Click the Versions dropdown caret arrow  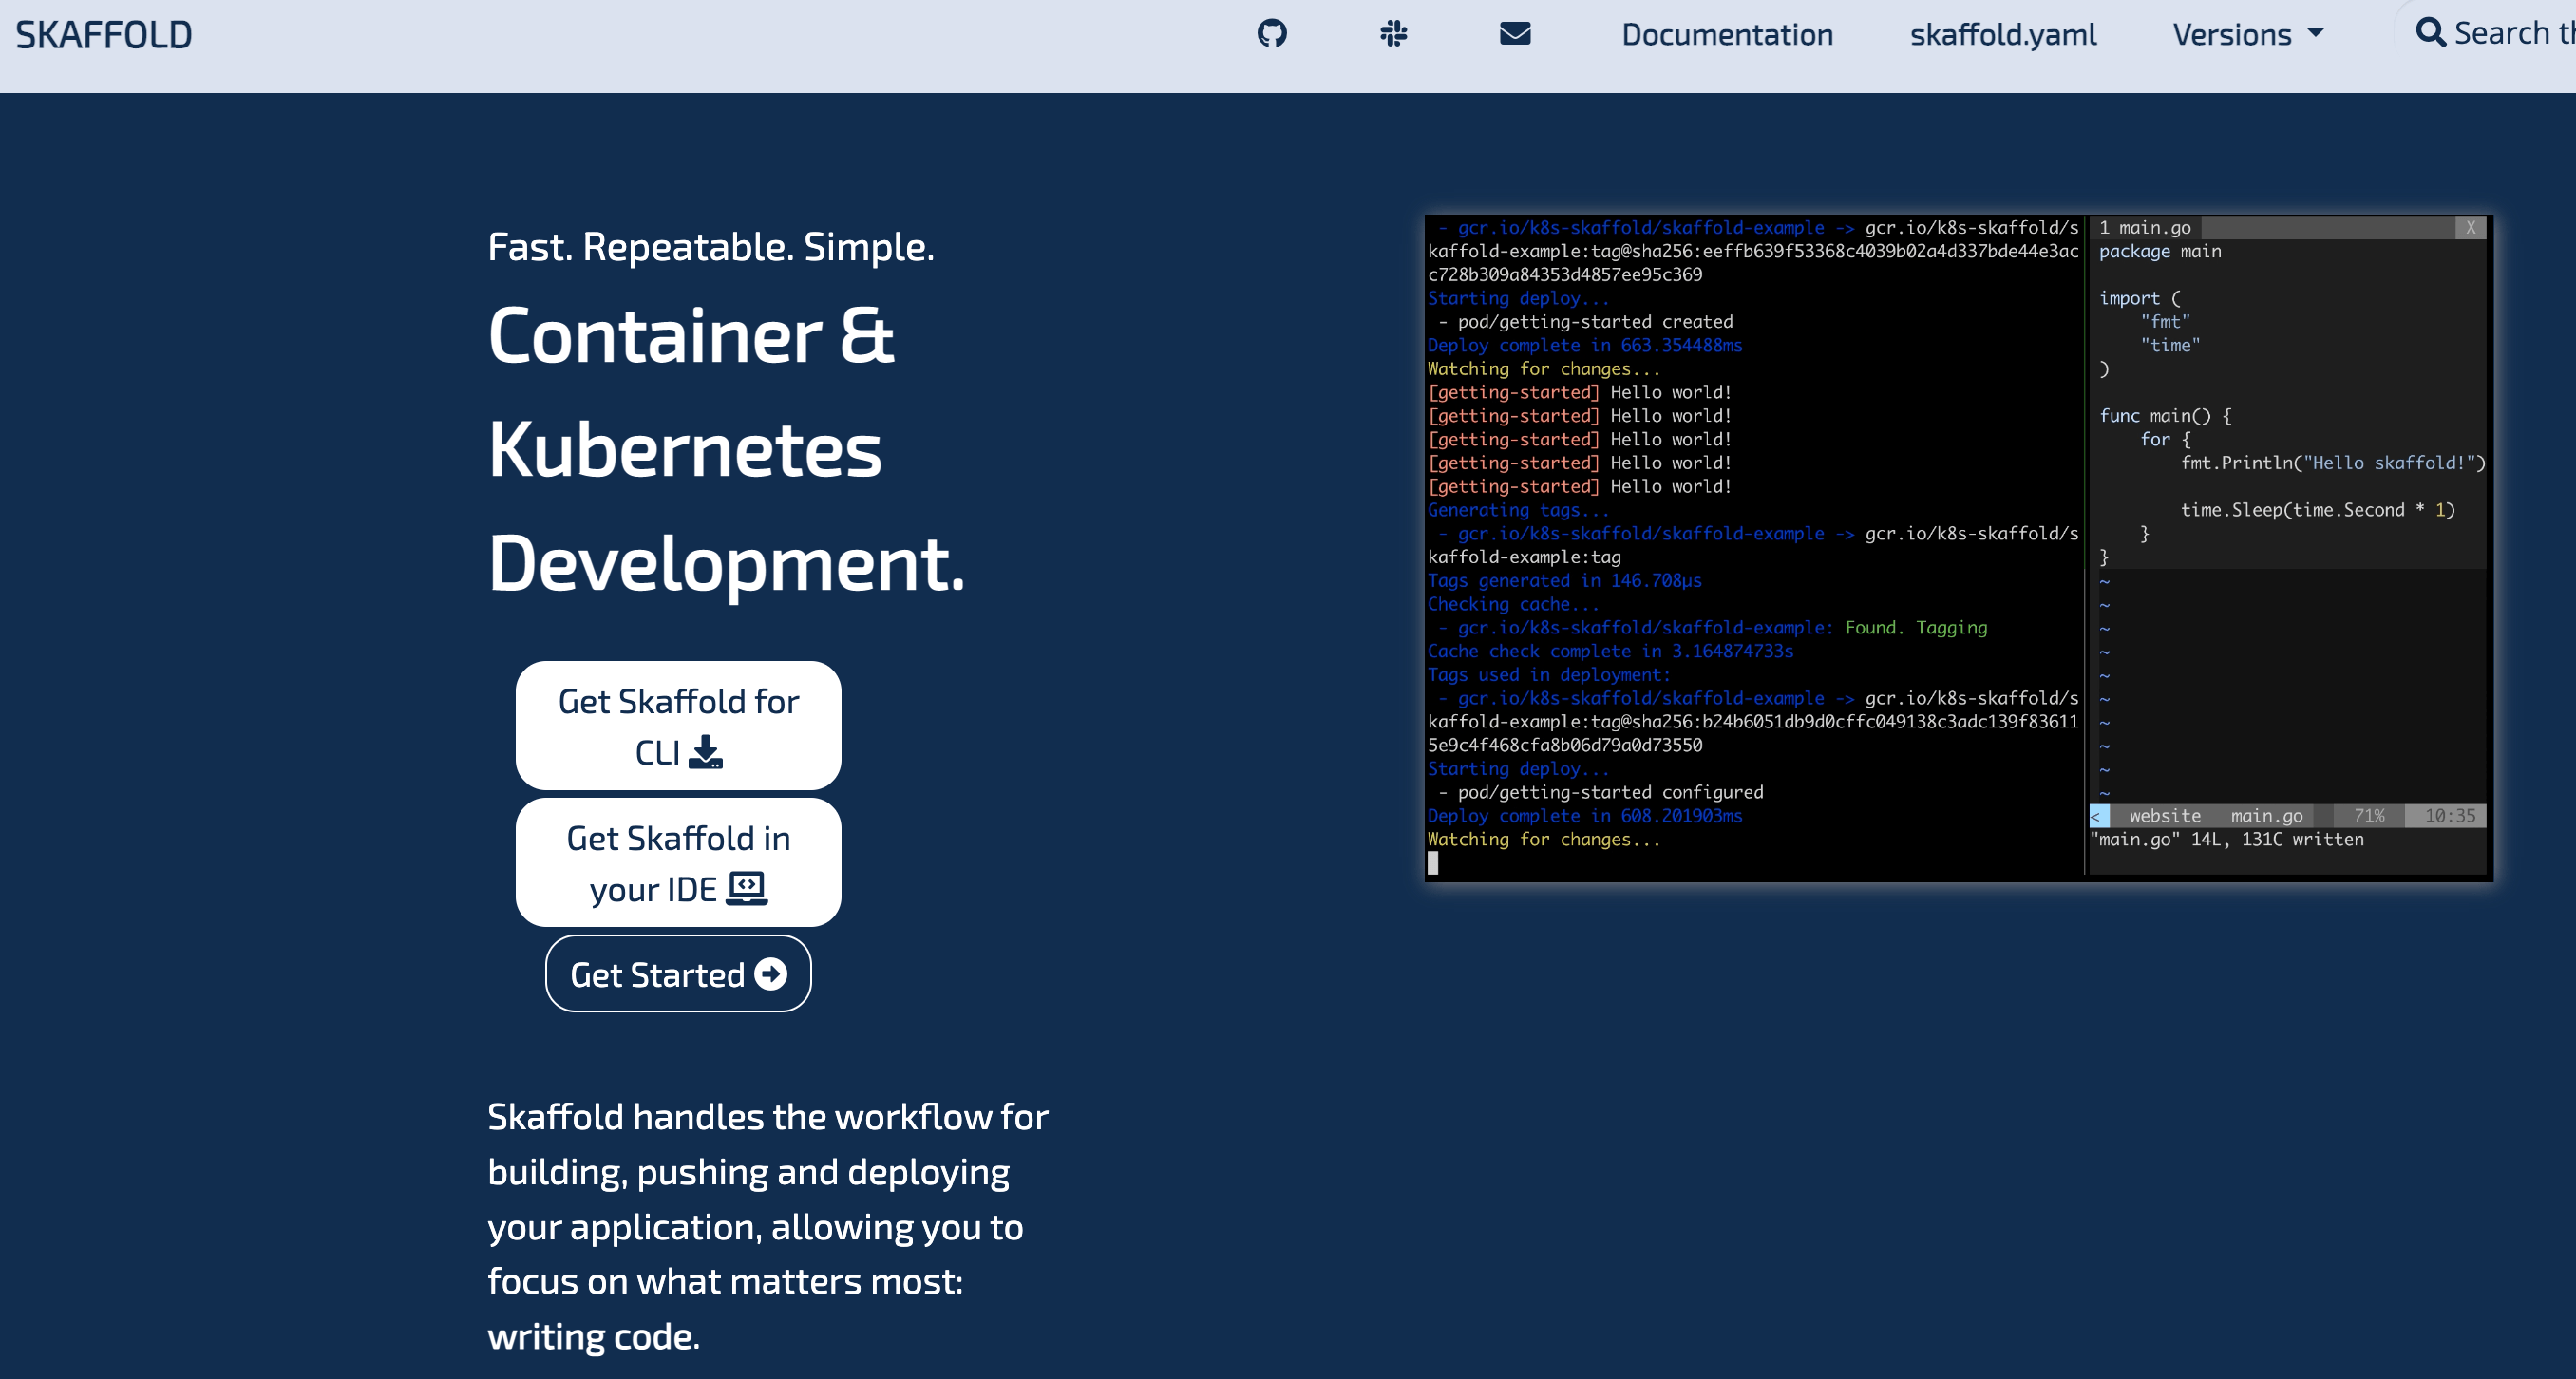coord(2316,34)
